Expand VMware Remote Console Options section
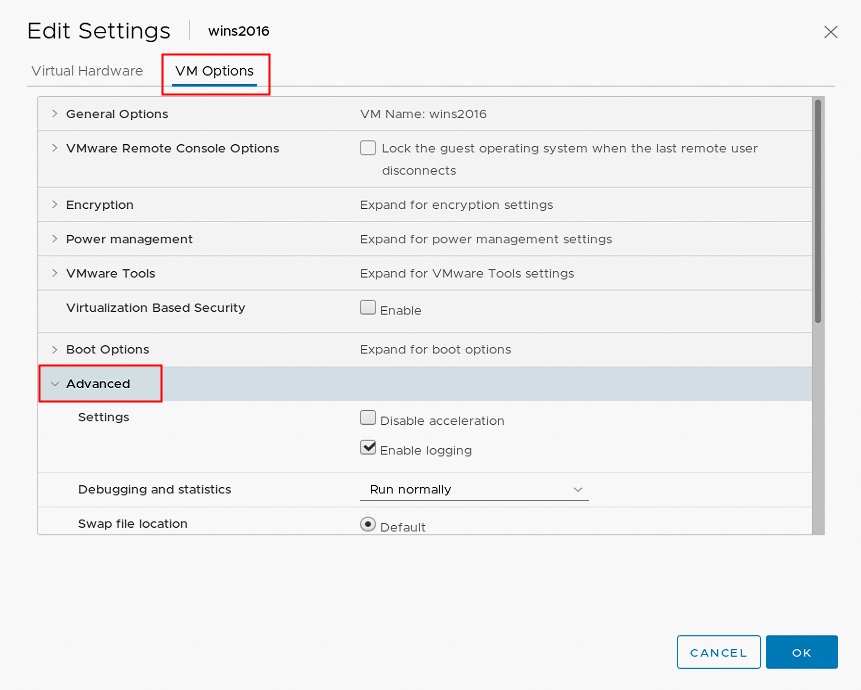 [54, 148]
